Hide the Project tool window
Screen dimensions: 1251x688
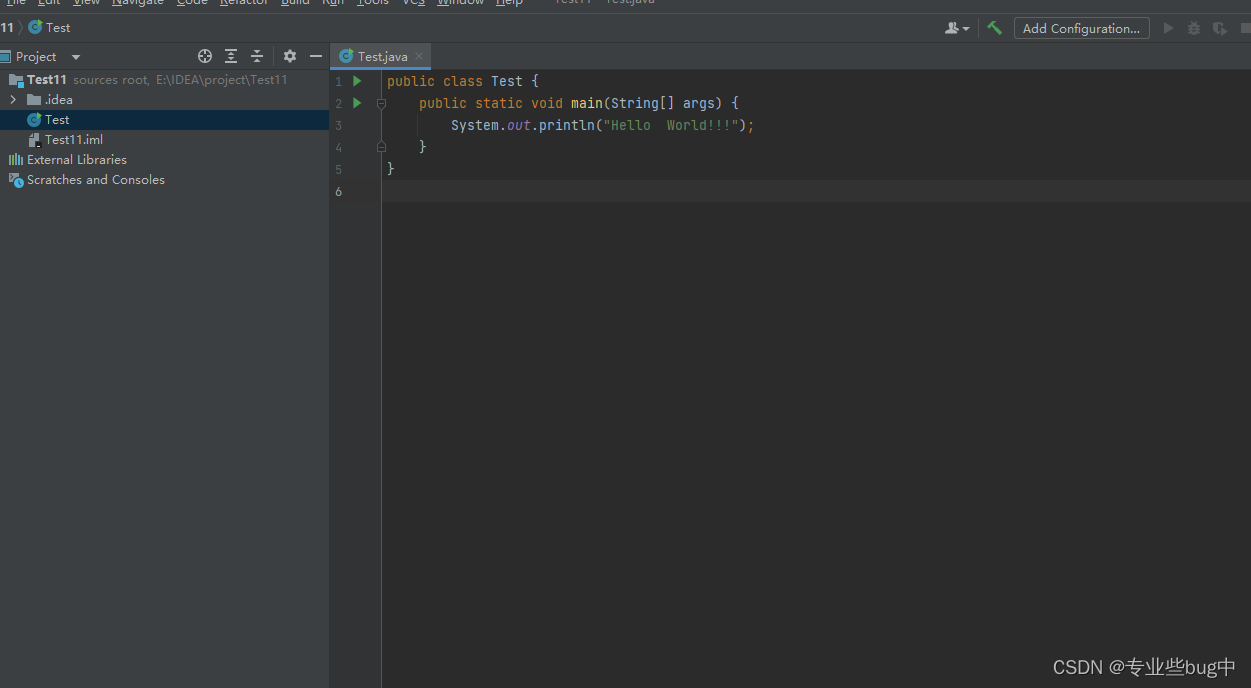pos(316,57)
